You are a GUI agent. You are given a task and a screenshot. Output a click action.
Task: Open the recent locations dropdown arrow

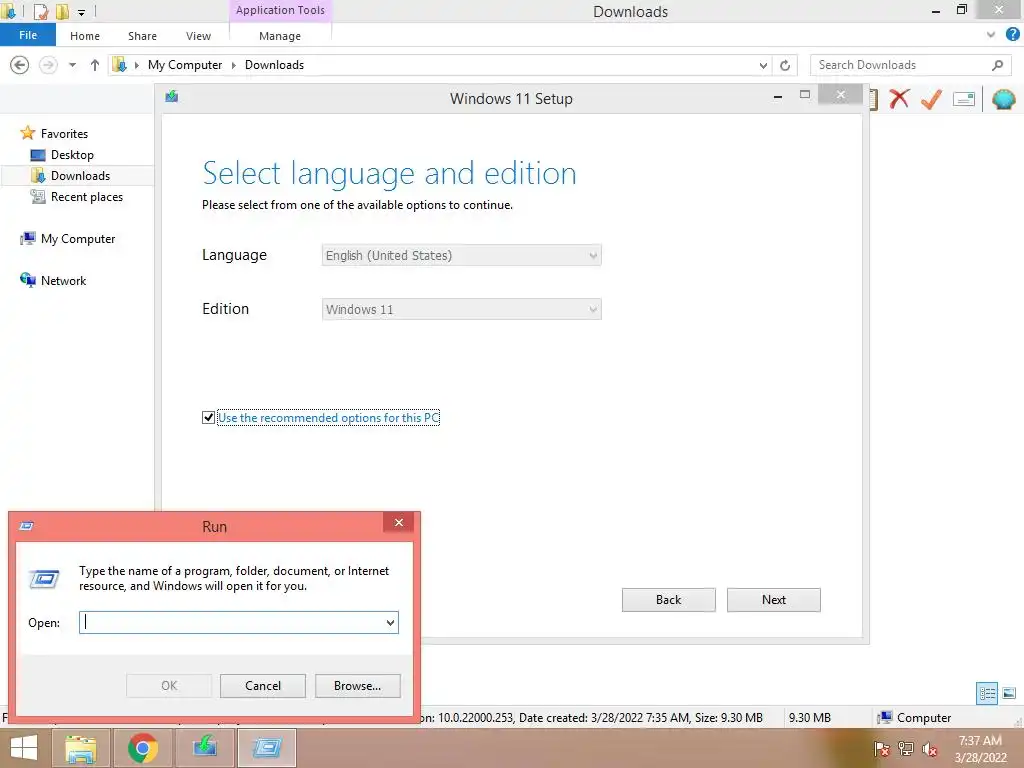pyautogui.click(x=72, y=65)
